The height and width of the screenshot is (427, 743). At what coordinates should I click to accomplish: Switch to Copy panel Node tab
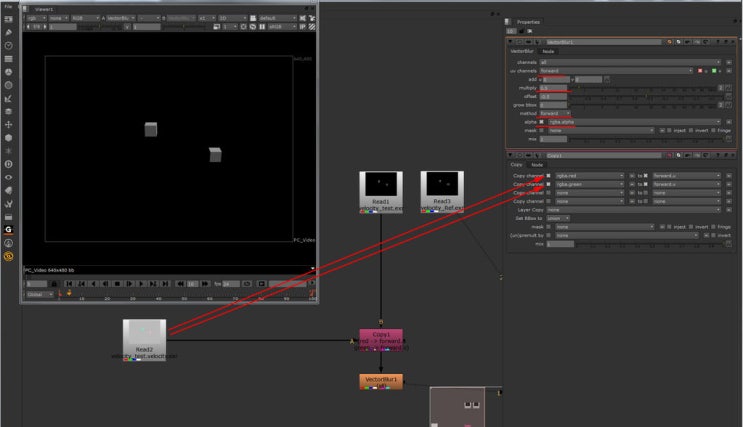pos(537,165)
